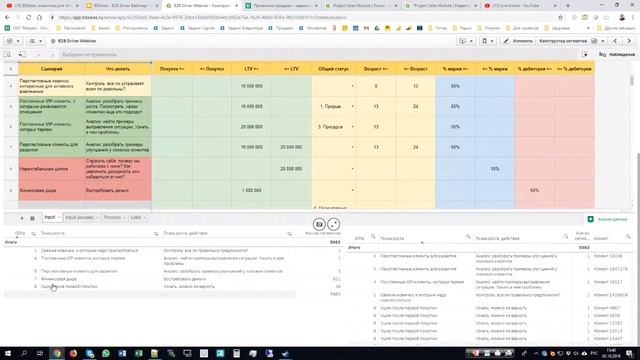
Task: Open status dropdown in 1. Прорыв row
Action: 353,107
